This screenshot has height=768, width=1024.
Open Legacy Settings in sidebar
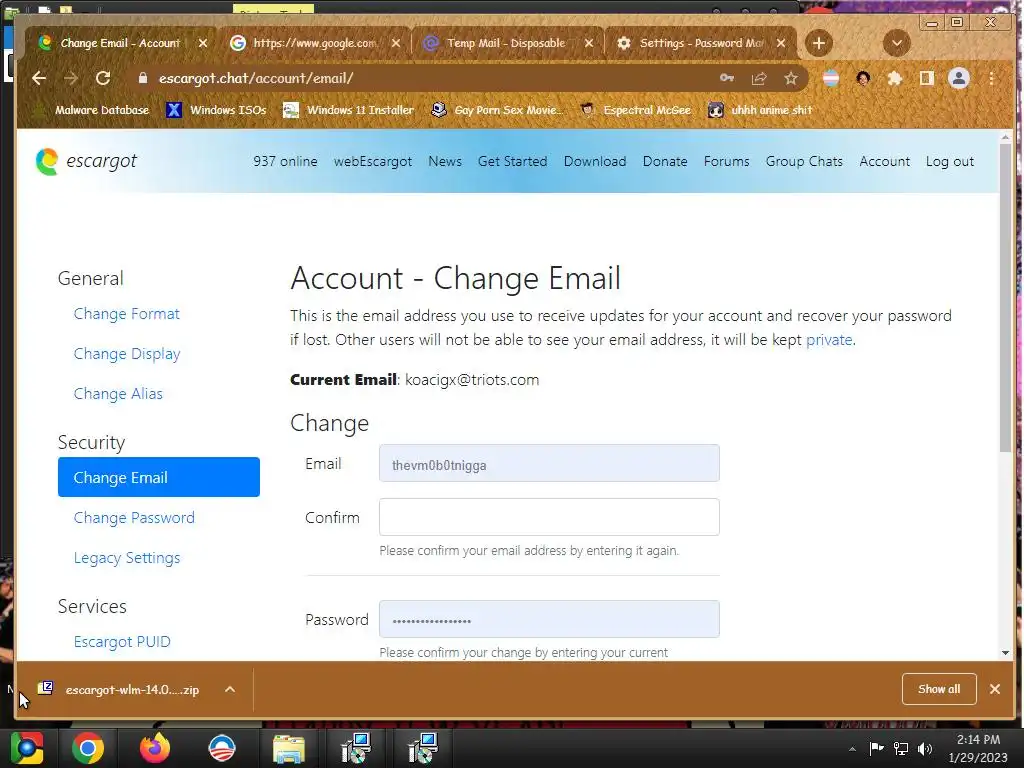click(127, 558)
